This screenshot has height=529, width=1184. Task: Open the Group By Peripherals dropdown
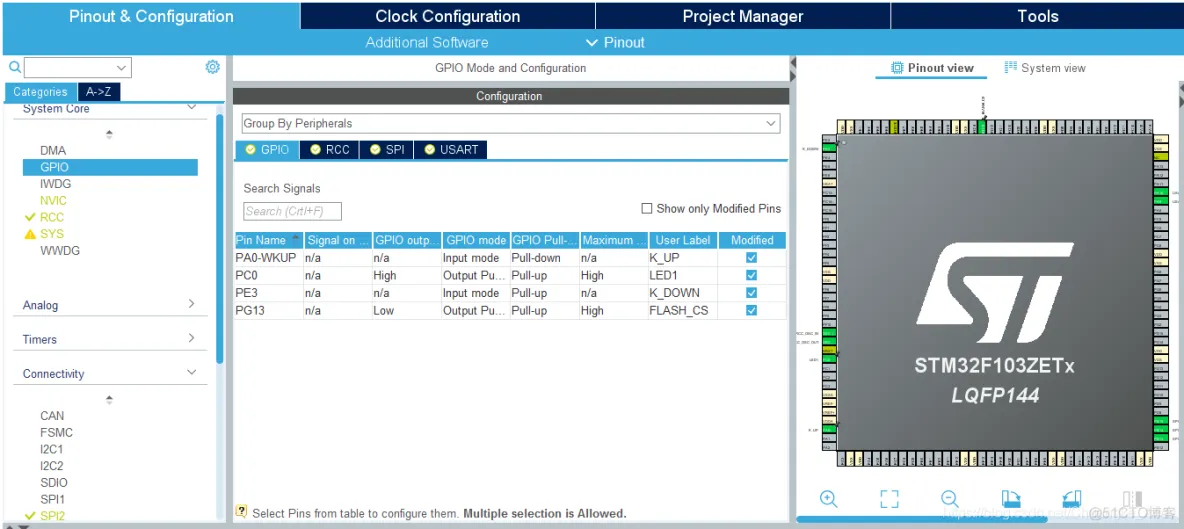510,123
